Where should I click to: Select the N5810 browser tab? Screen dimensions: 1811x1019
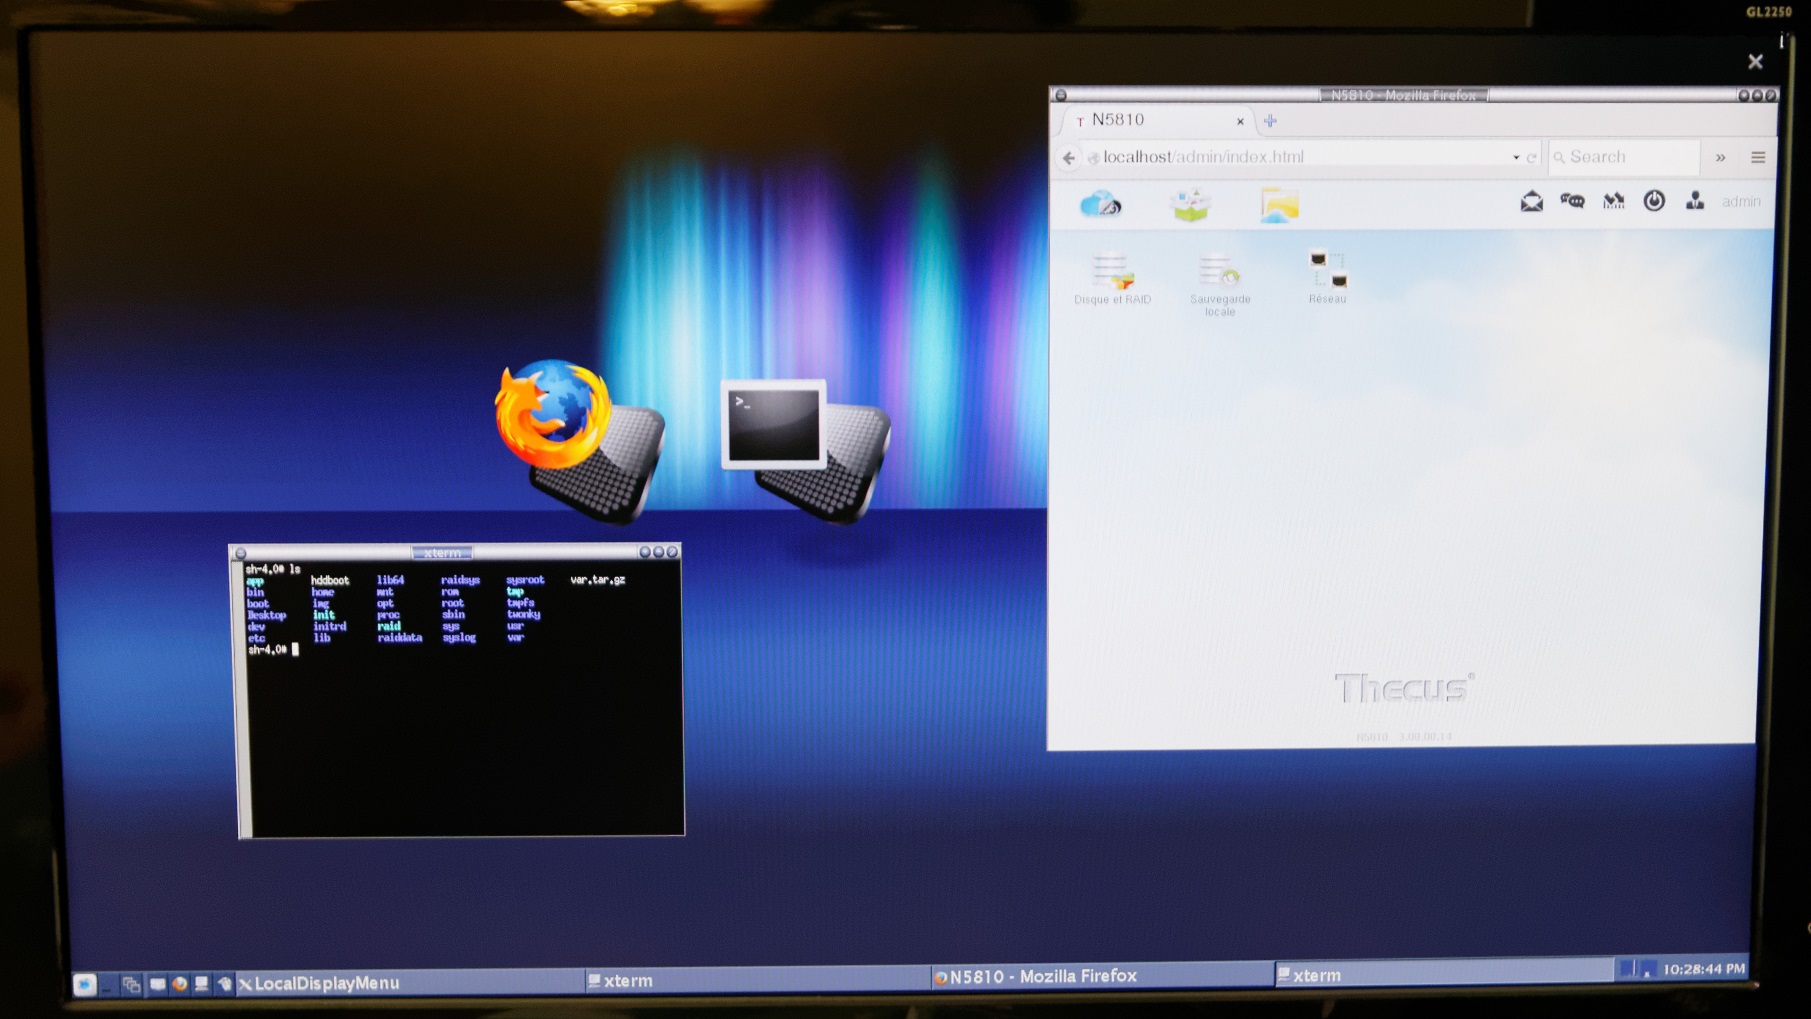click(x=1150, y=120)
